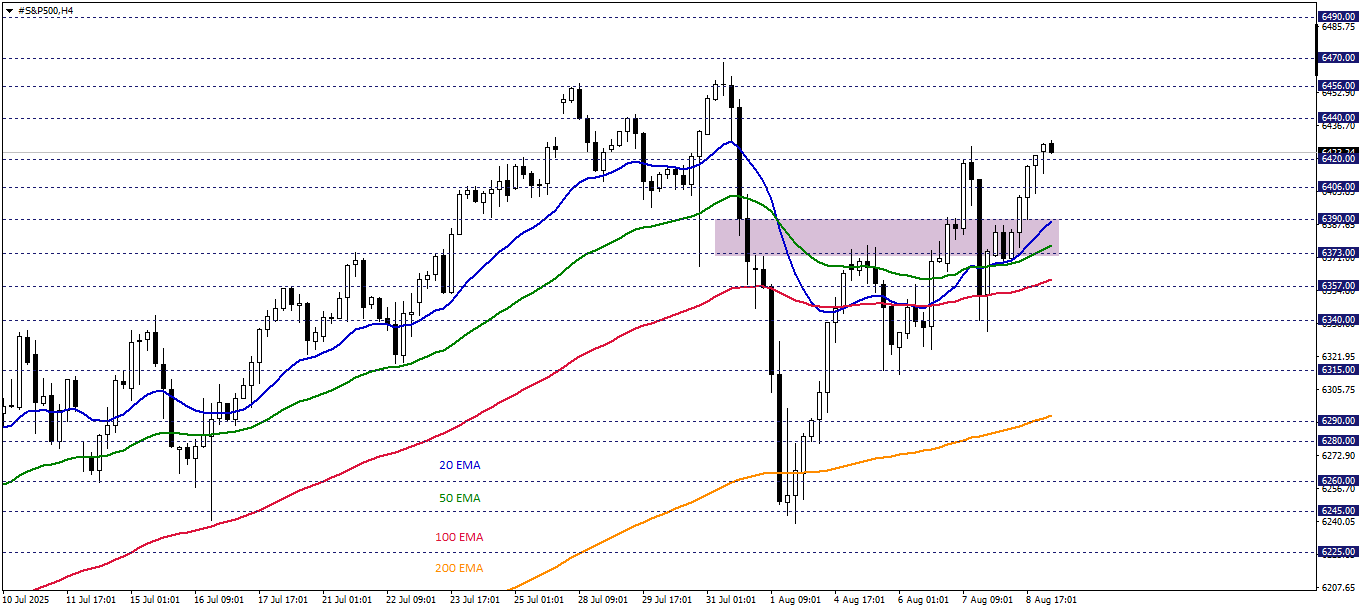The height and width of the screenshot is (611, 1362).
Task: Select the 6340.00 price level label
Action: pyautogui.click(x=1338, y=320)
